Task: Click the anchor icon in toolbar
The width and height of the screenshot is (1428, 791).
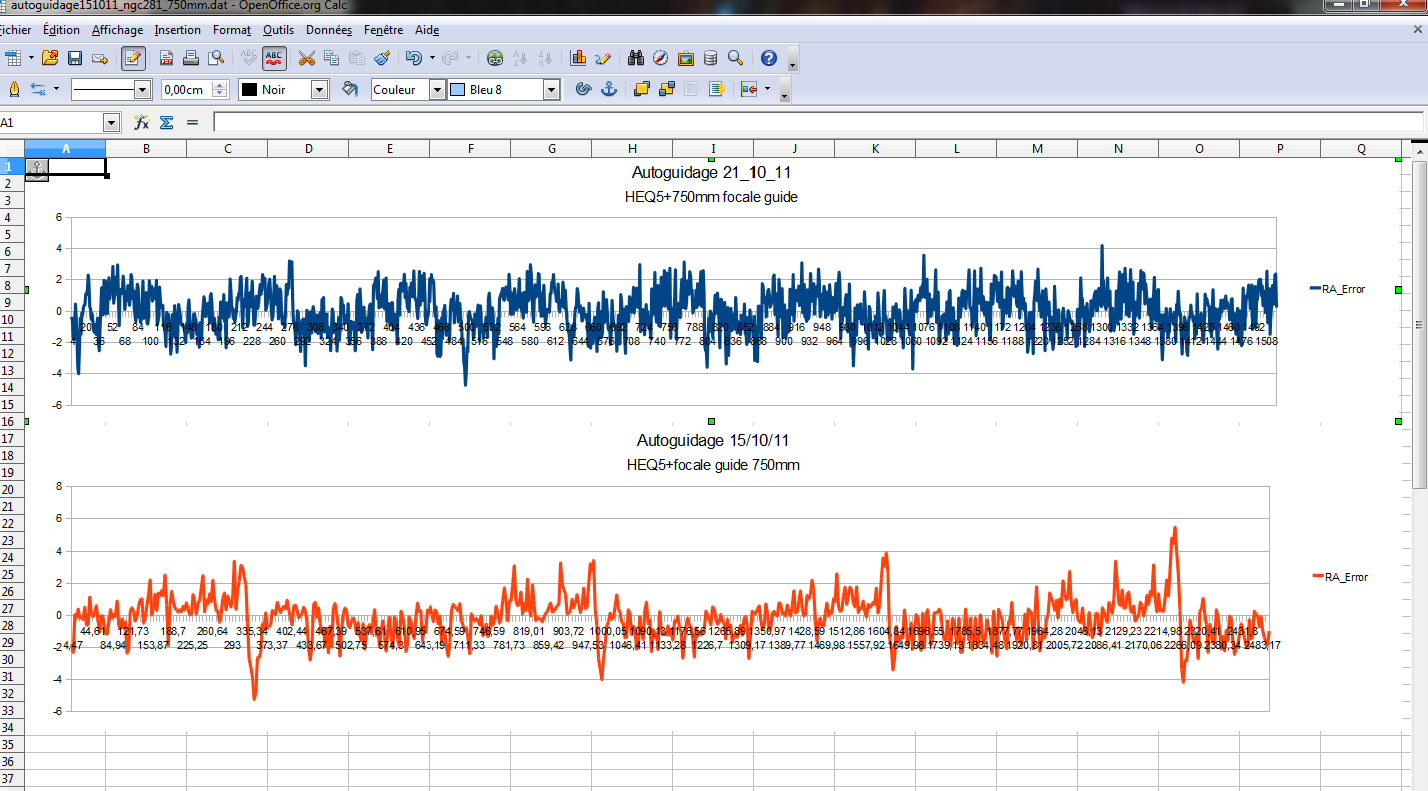Action: coord(608,89)
